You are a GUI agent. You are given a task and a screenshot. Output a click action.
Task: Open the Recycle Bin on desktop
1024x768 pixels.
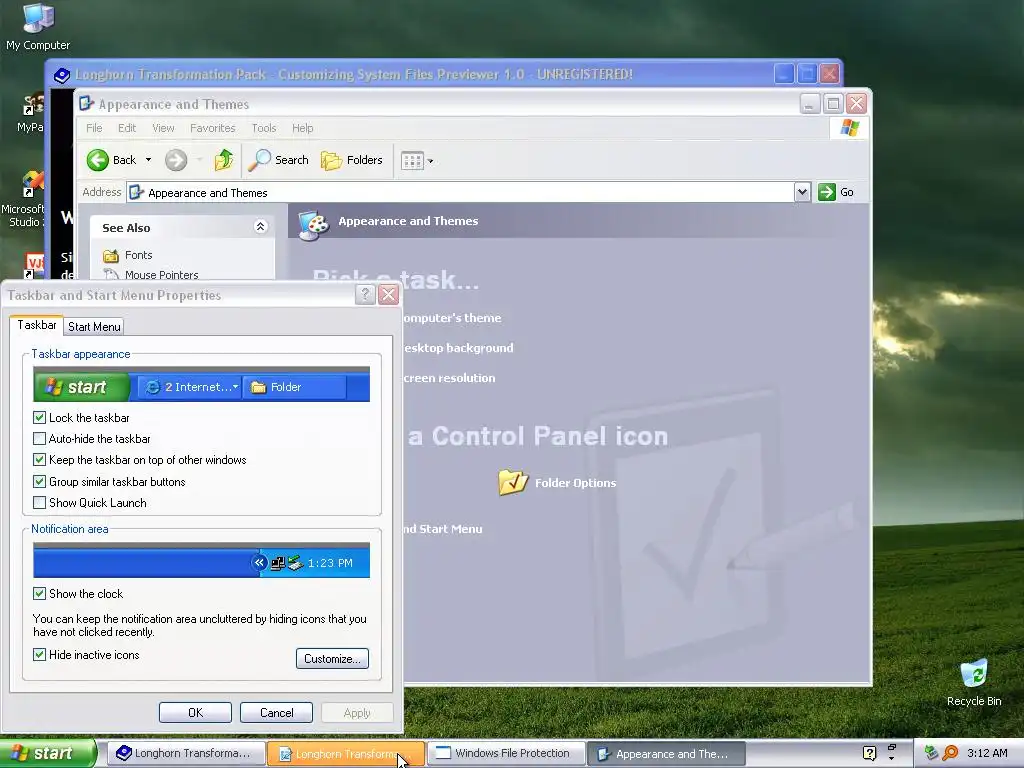[974, 683]
